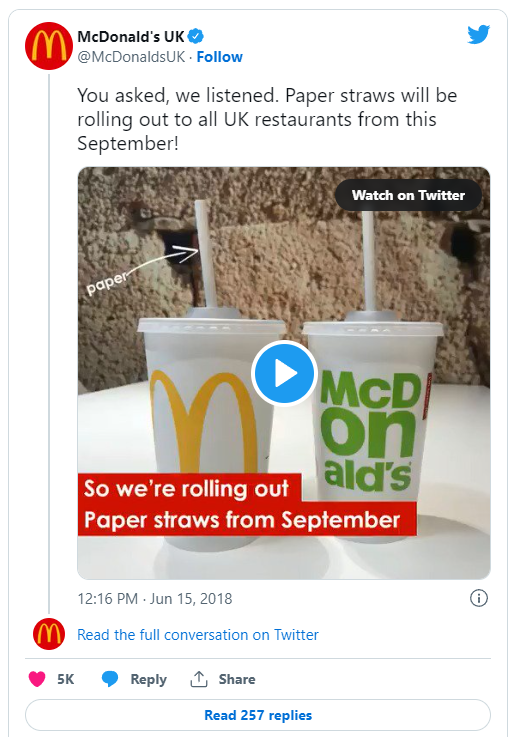The image size is (529, 737).
Task: Follow the McDonald's UK account
Action: (x=220, y=57)
